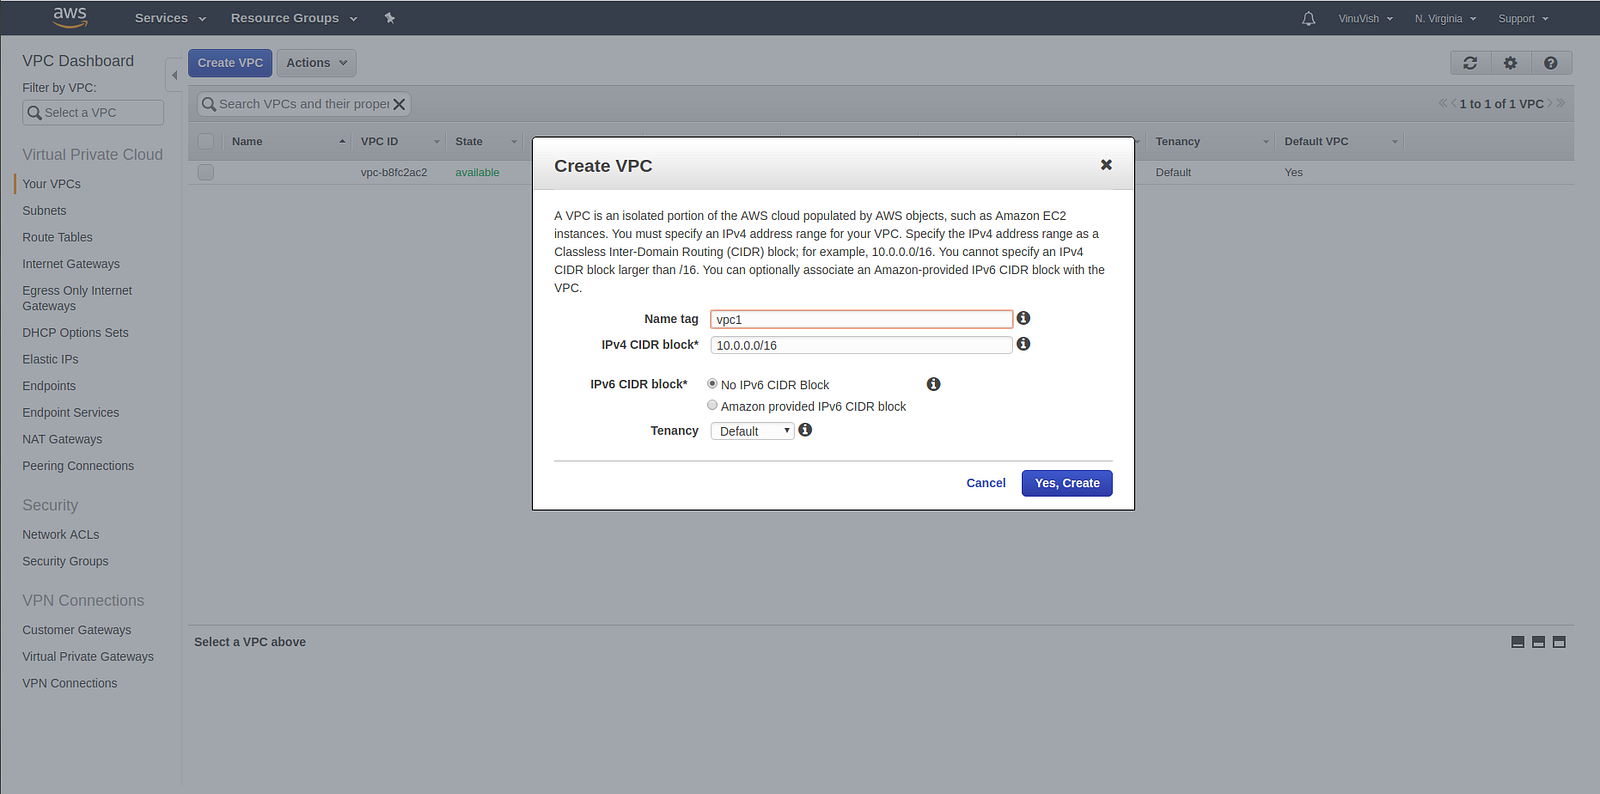Click the IPv4 CIDR block input field
Viewport: 1600px width, 794px height.
[x=861, y=345]
